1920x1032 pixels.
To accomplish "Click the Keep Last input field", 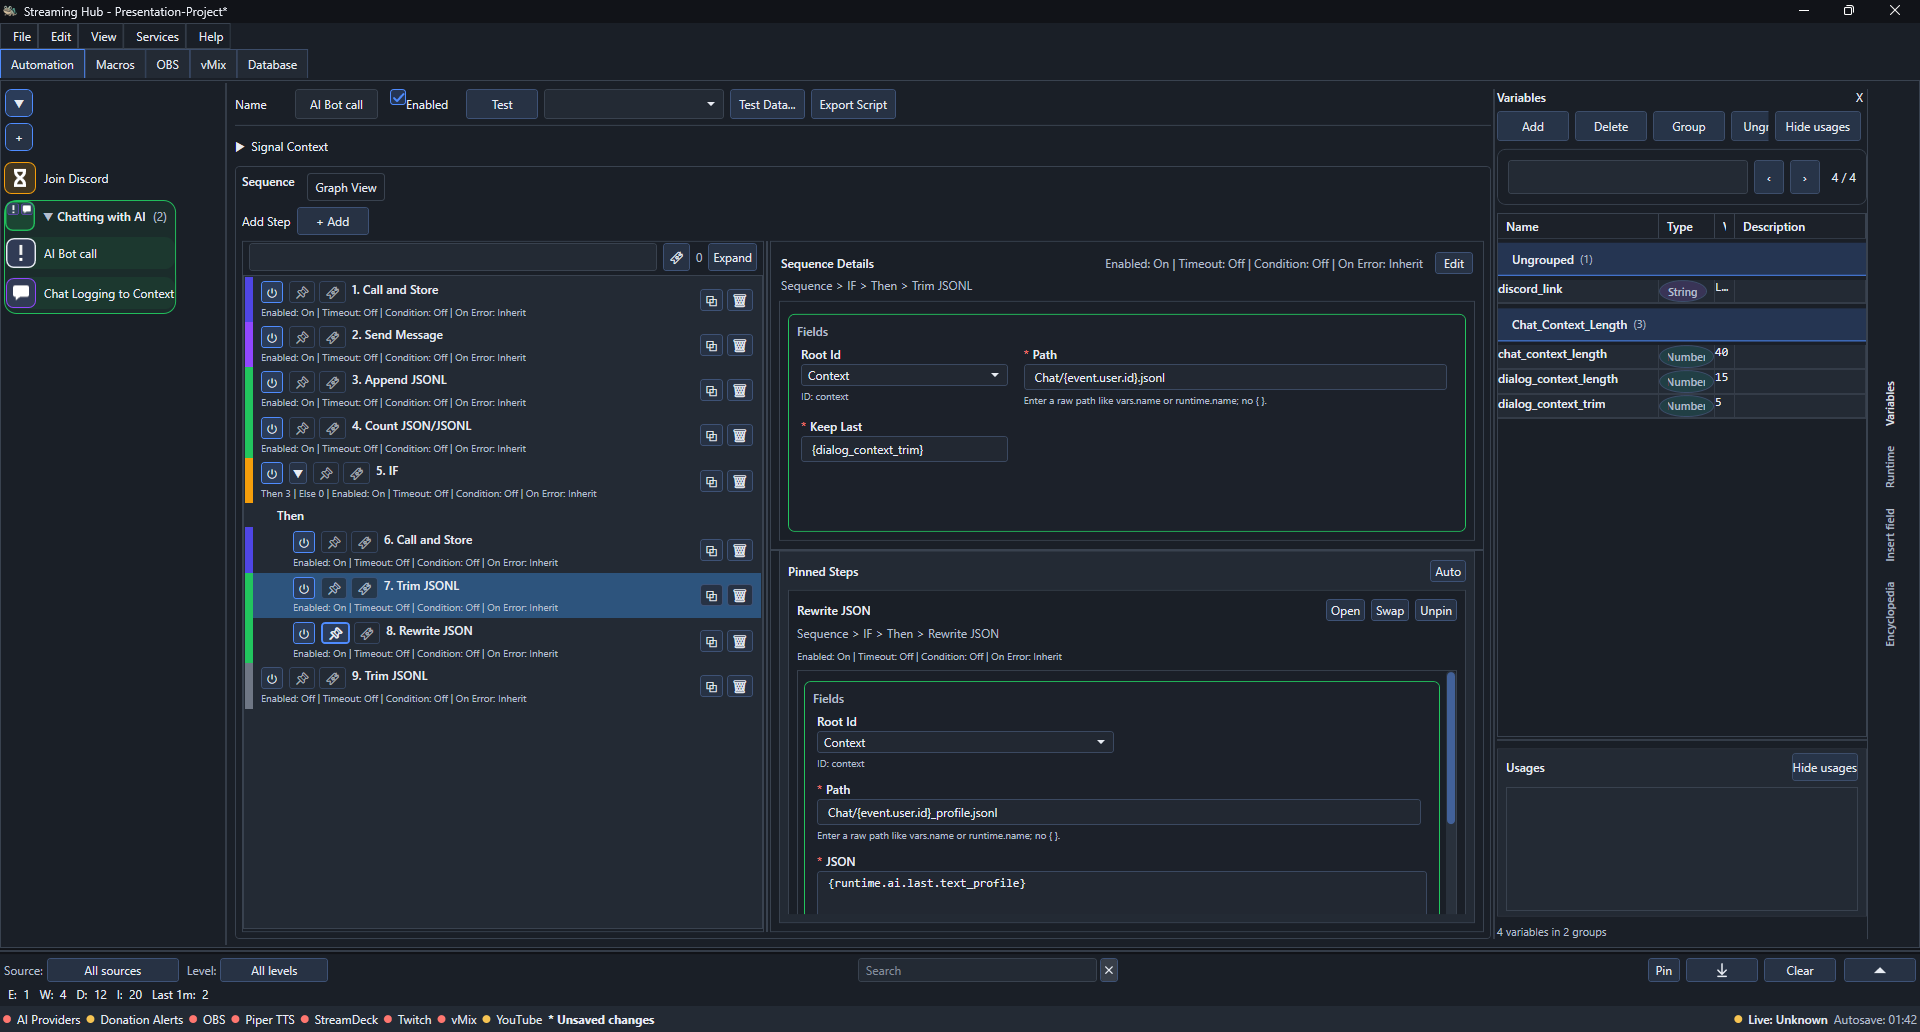I will 904,449.
